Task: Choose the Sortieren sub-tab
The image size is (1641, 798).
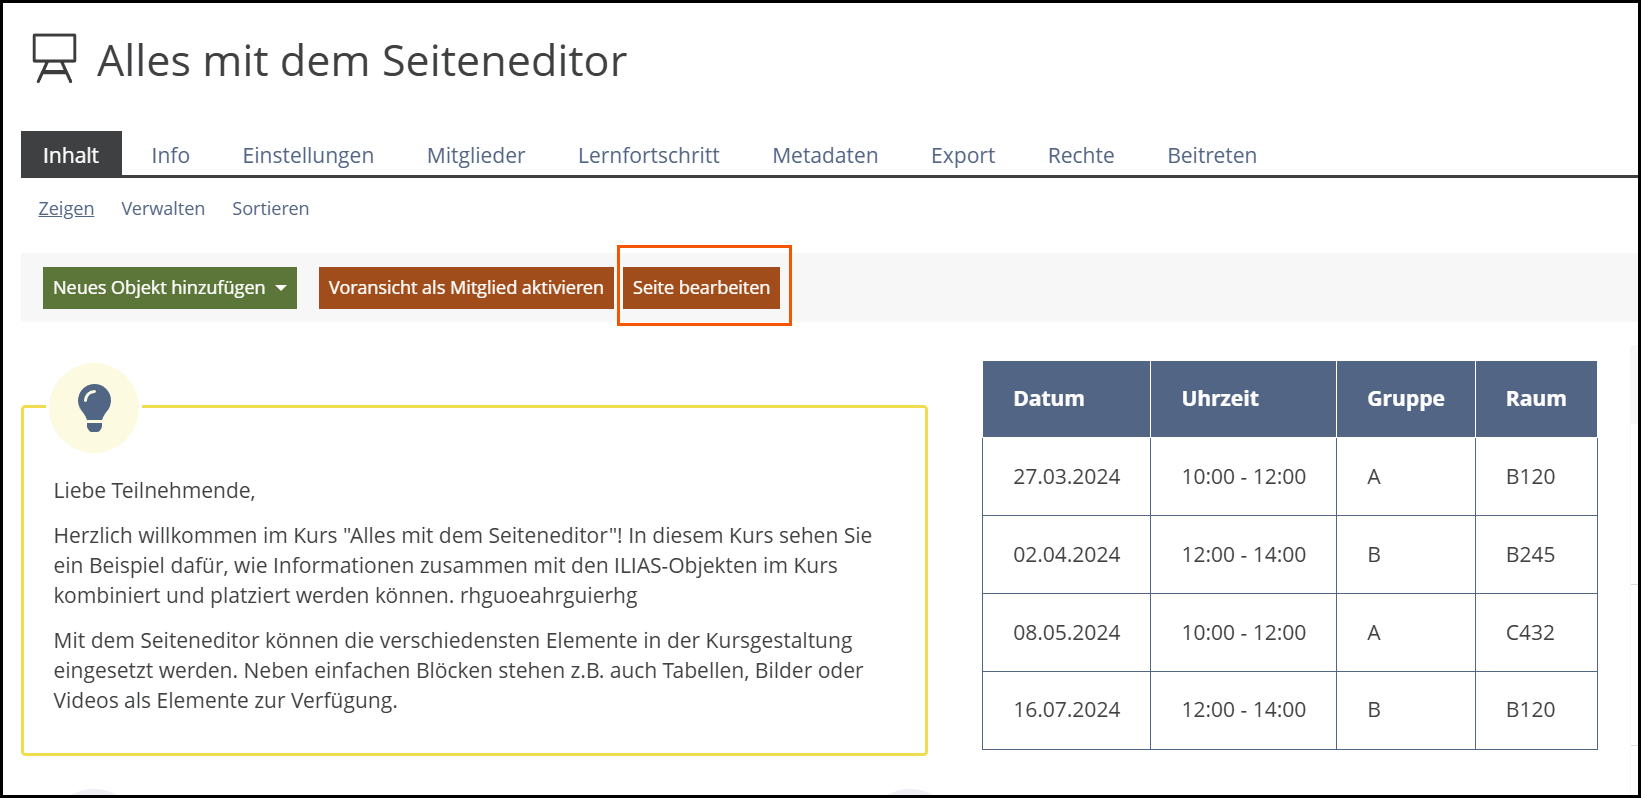Action: 270,209
